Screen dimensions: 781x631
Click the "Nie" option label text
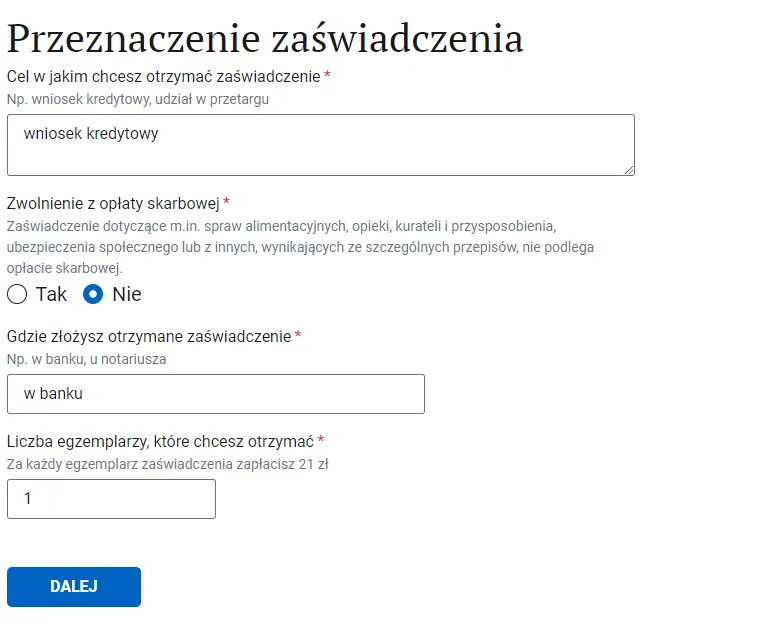coord(127,294)
